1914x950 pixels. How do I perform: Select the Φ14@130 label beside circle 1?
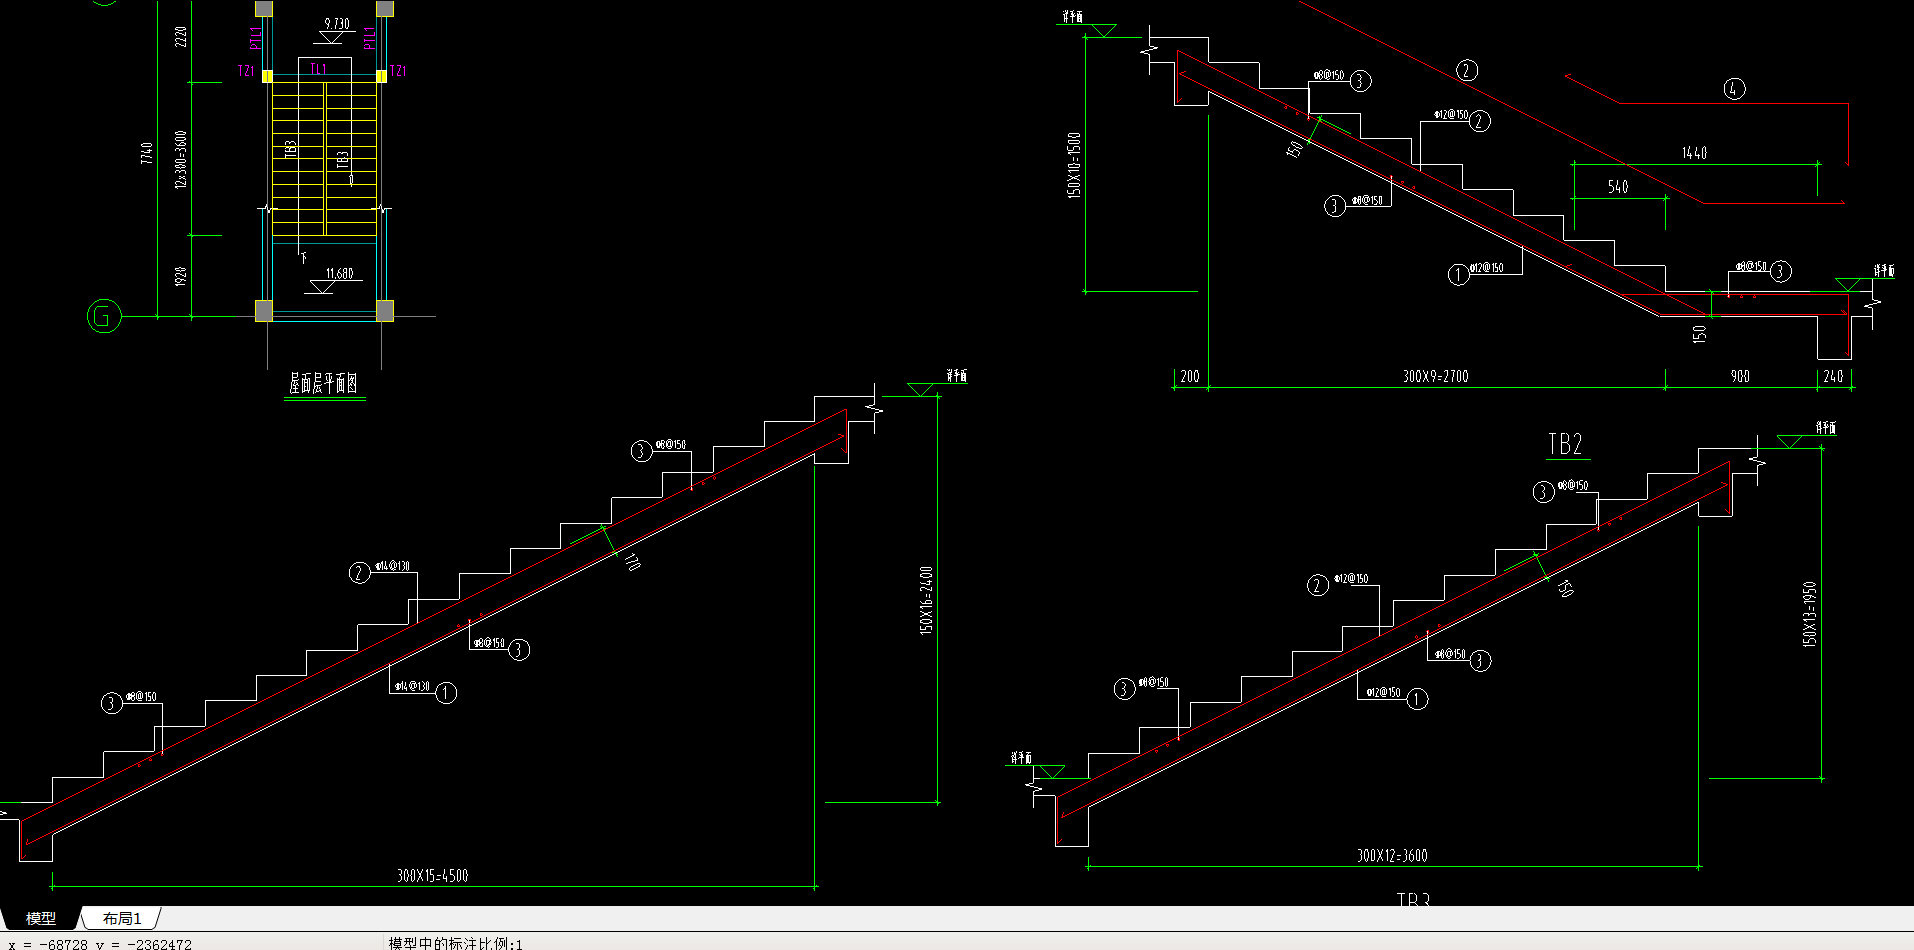click(x=412, y=686)
